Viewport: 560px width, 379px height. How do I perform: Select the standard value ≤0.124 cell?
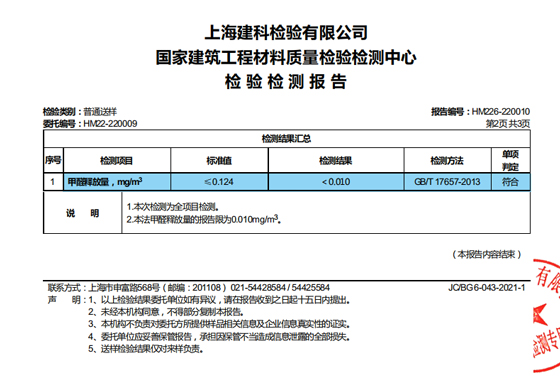(x=219, y=182)
